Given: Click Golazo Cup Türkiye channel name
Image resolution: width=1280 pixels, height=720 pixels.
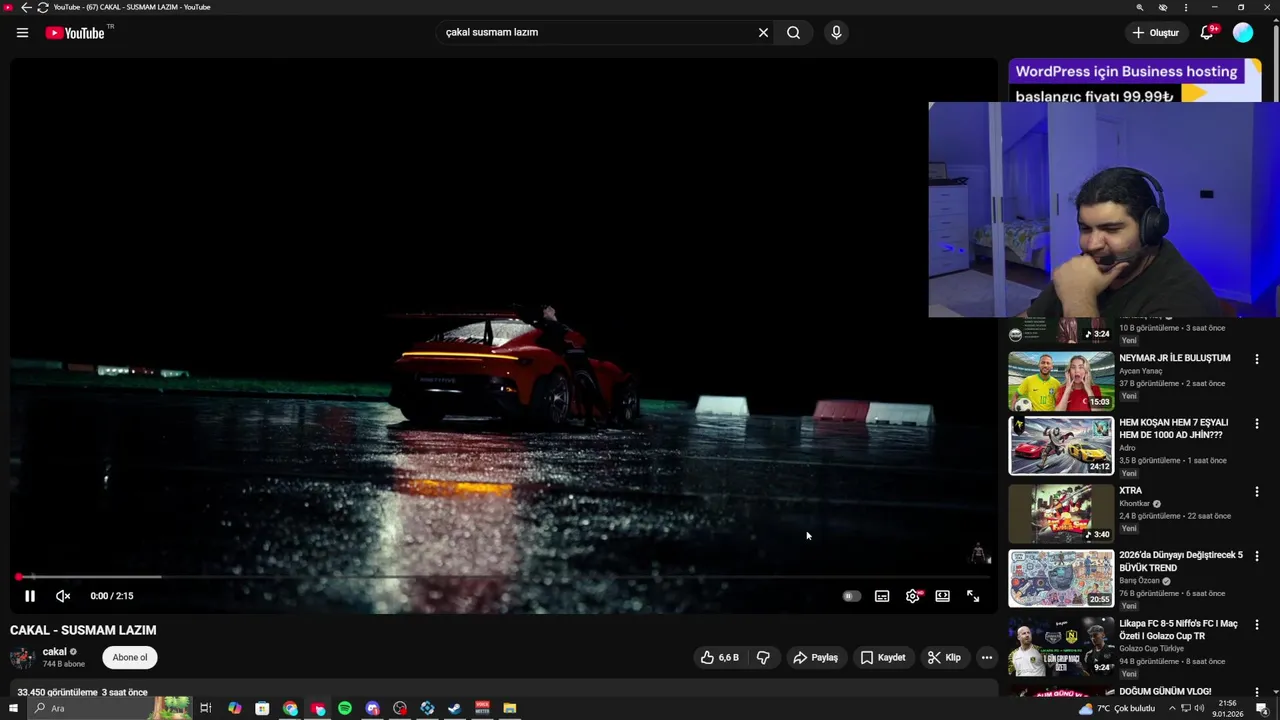Looking at the screenshot, I should (1152, 649).
